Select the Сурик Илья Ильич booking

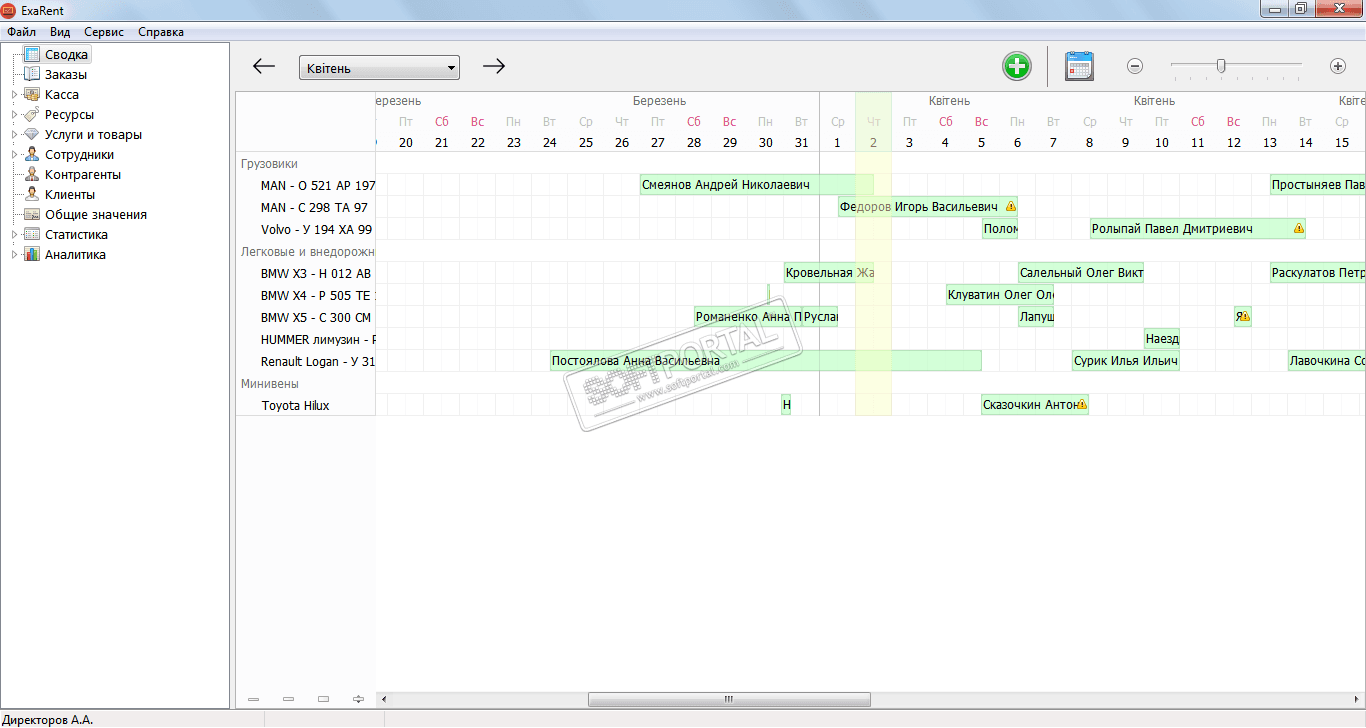point(1126,361)
